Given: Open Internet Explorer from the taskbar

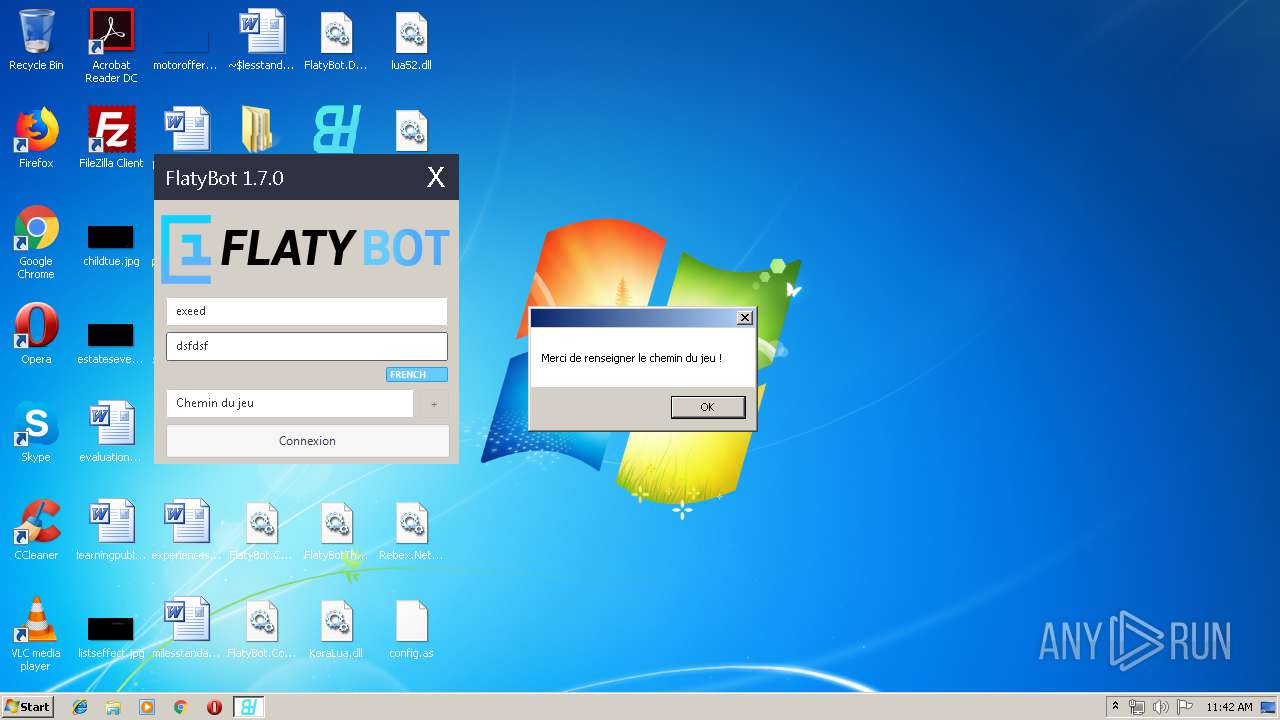Looking at the screenshot, I should (80, 707).
